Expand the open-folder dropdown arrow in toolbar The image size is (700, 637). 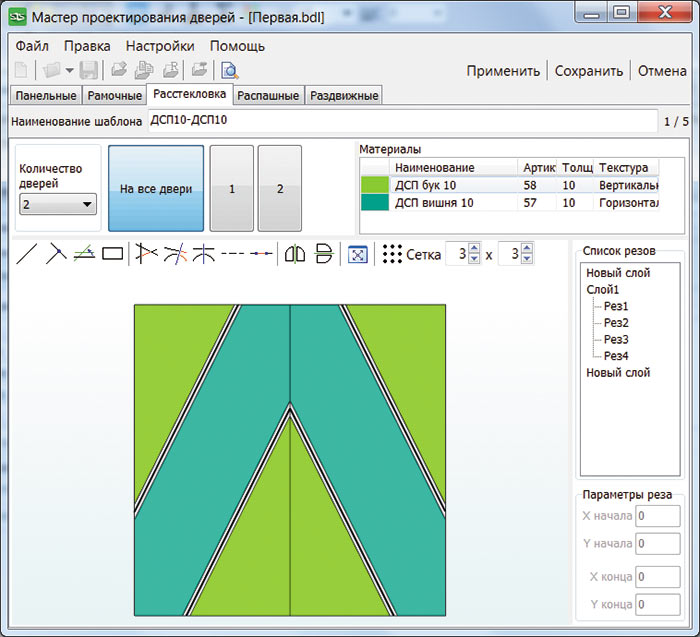click(68, 70)
